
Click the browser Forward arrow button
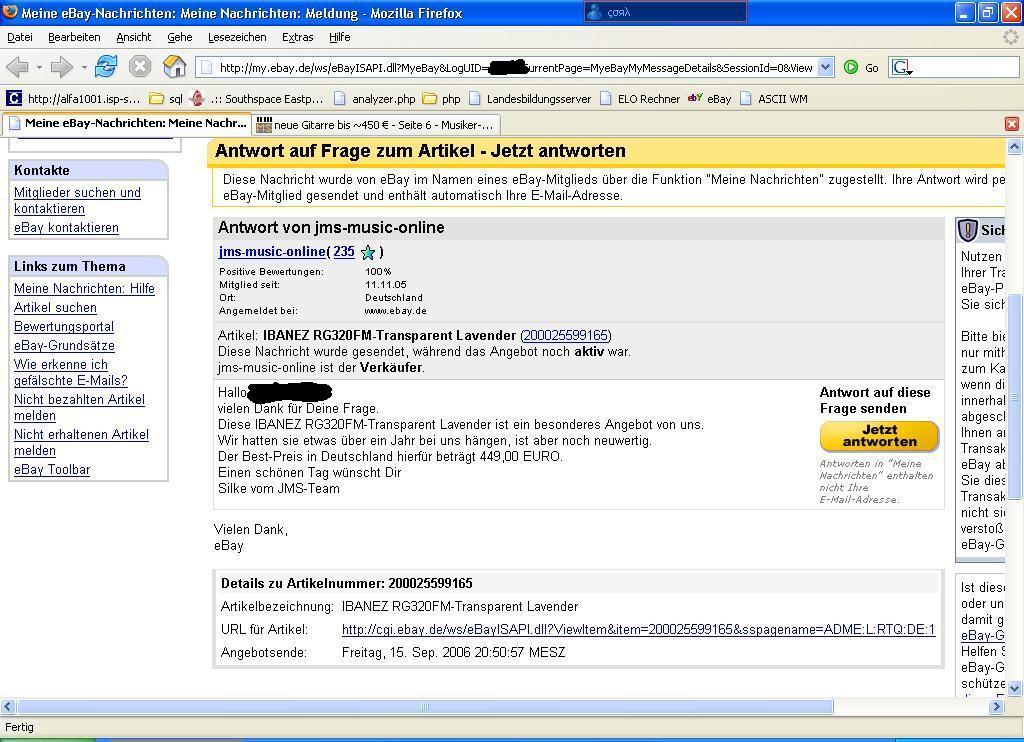tap(61, 67)
